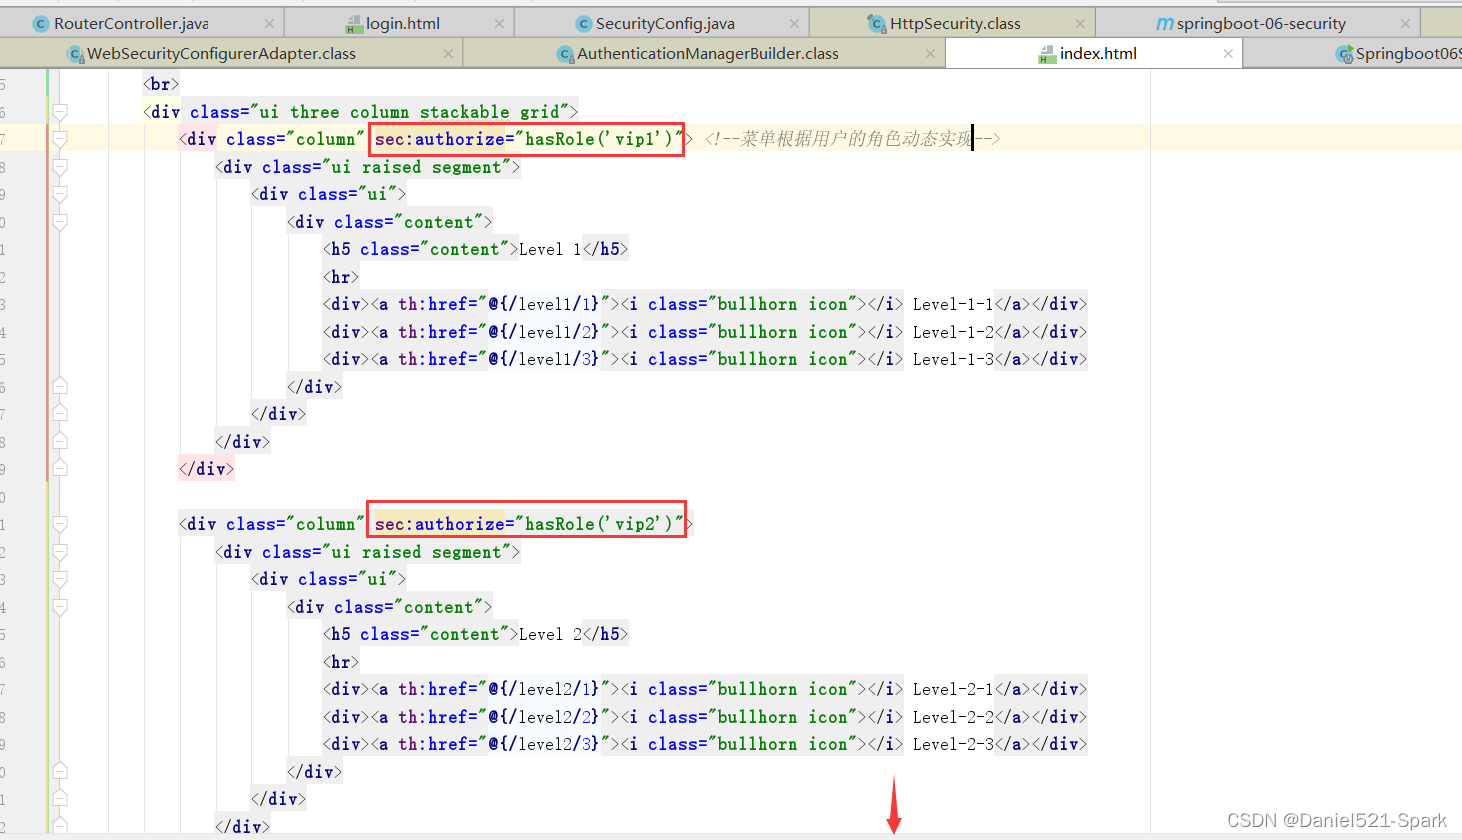Click the Level-2-3 link text
The width and height of the screenshot is (1462, 840).
tap(953, 744)
